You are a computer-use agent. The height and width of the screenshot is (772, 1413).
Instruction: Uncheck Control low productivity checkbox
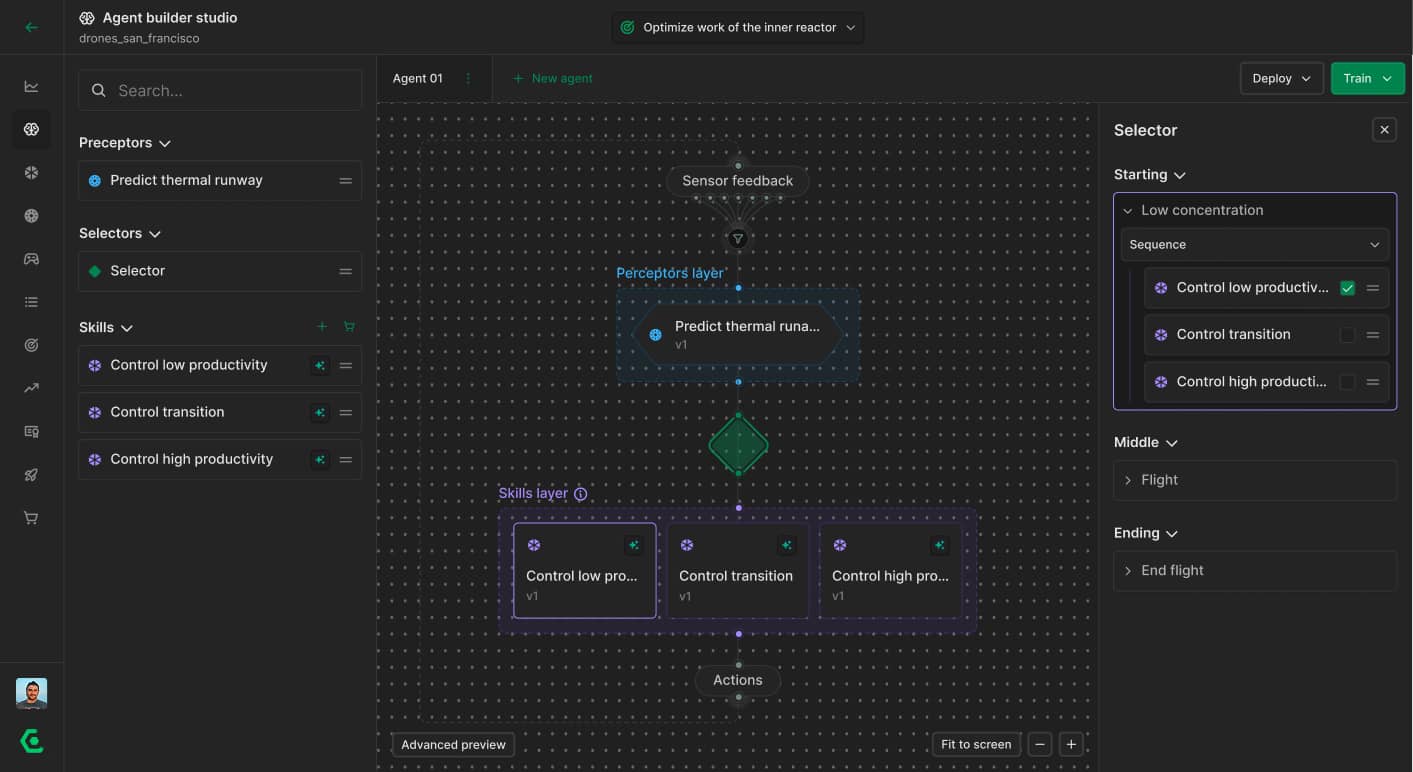coord(1347,288)
